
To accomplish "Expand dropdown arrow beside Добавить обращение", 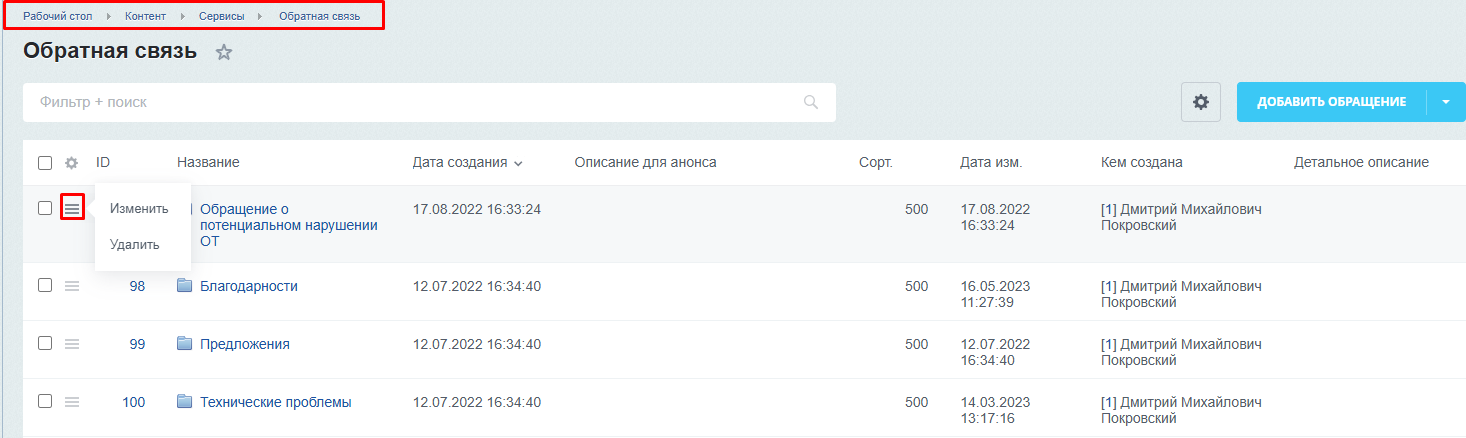I will point(1446,102).
